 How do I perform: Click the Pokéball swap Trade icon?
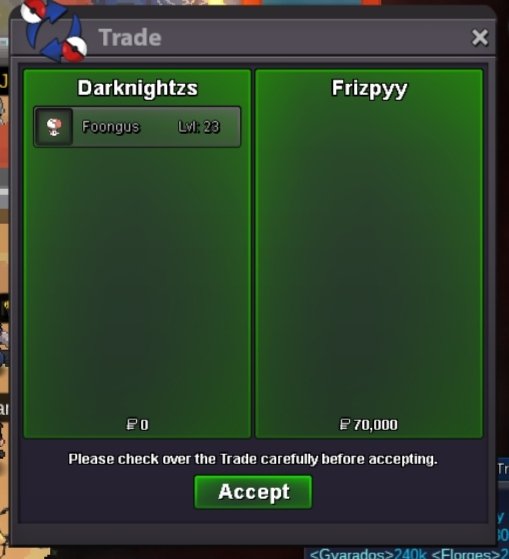coord(53,30)
